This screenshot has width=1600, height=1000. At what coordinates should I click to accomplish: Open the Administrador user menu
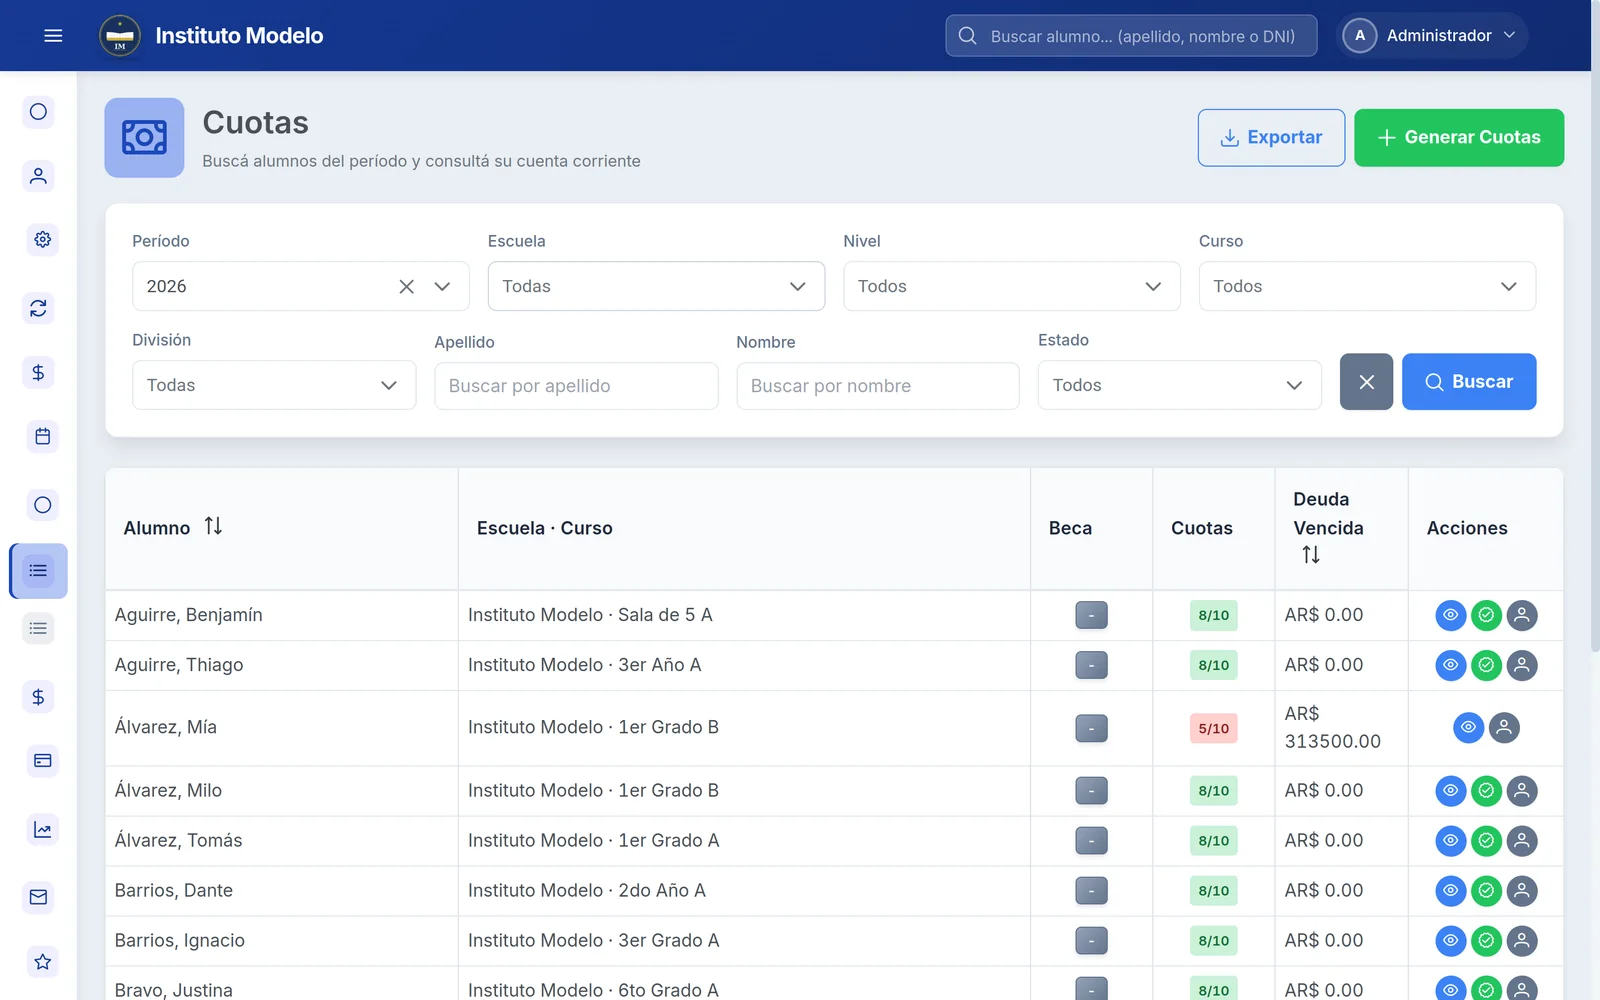[x=1432, y=36]
